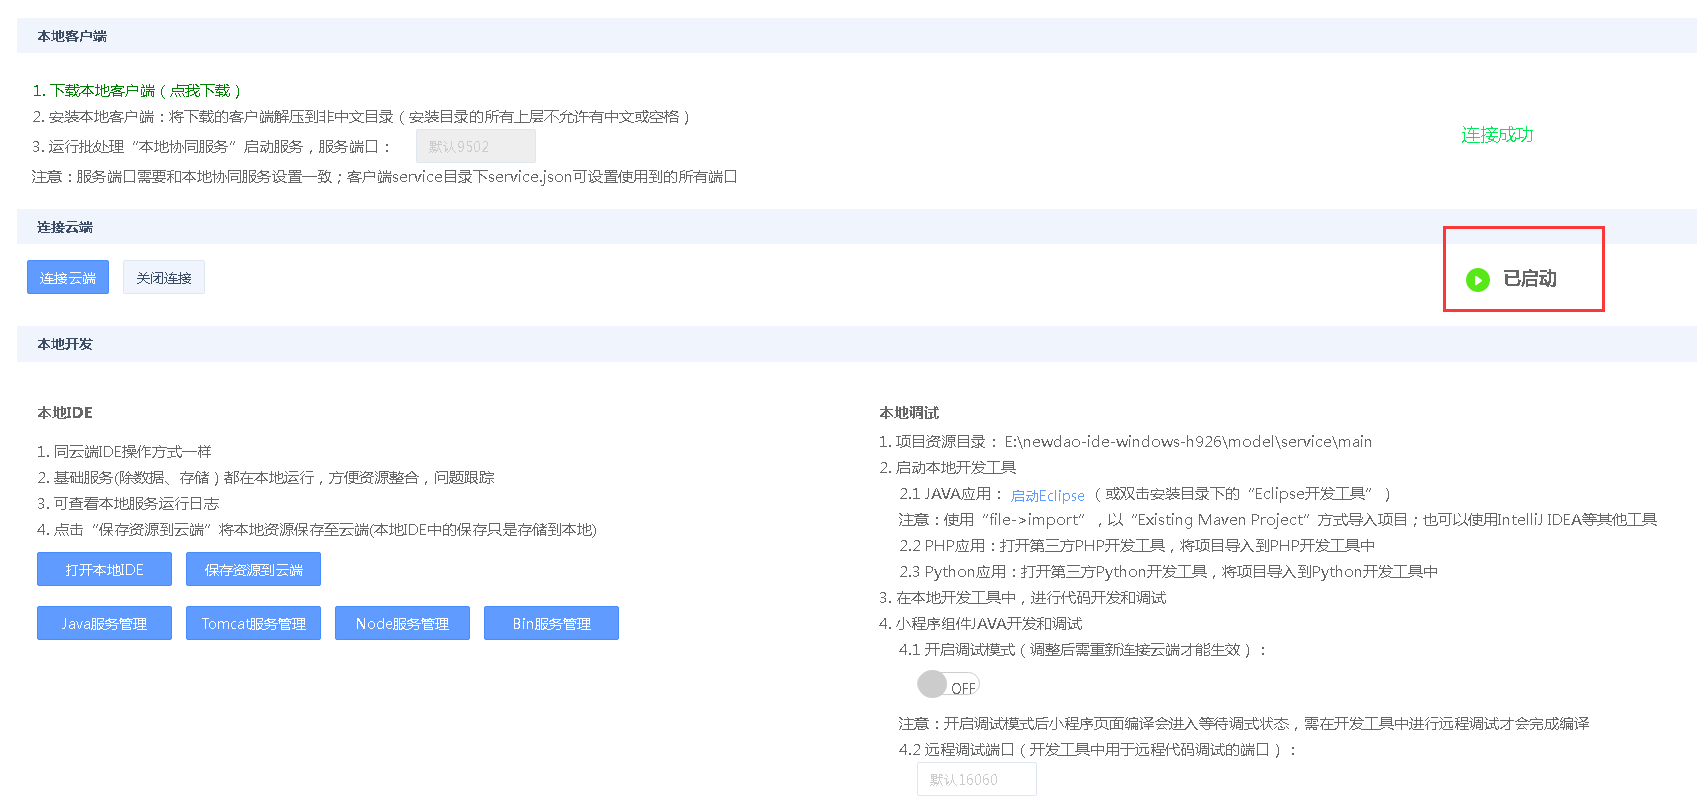Open Bin服务管理
The width and height of the screenshot is (1697, 804).
551,623
